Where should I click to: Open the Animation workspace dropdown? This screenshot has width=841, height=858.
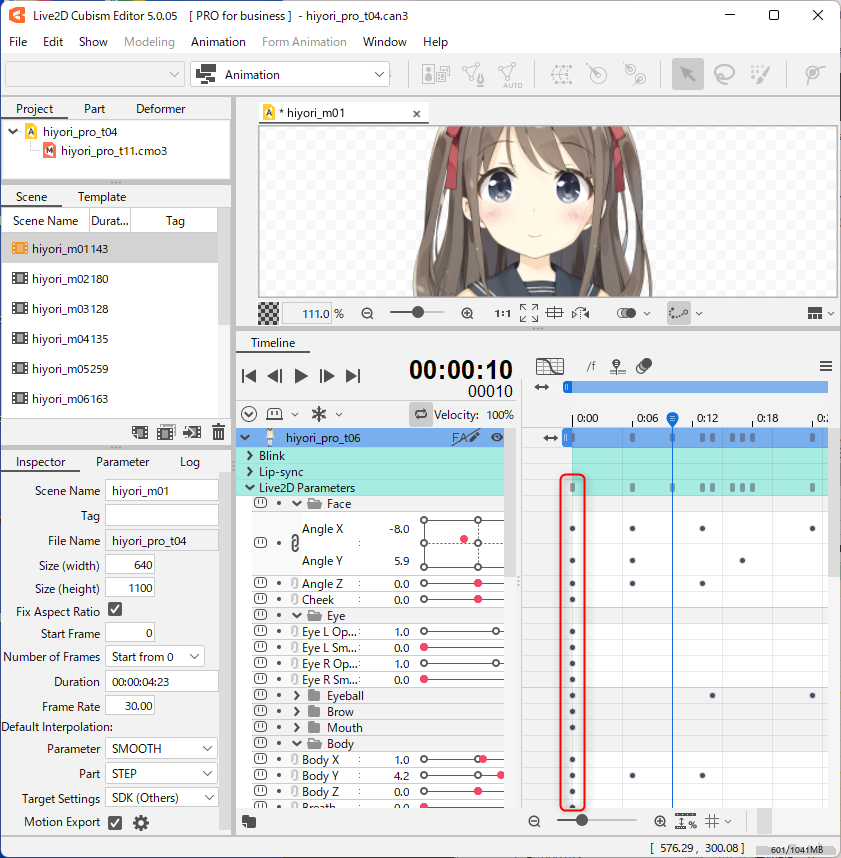click(290, 74)
